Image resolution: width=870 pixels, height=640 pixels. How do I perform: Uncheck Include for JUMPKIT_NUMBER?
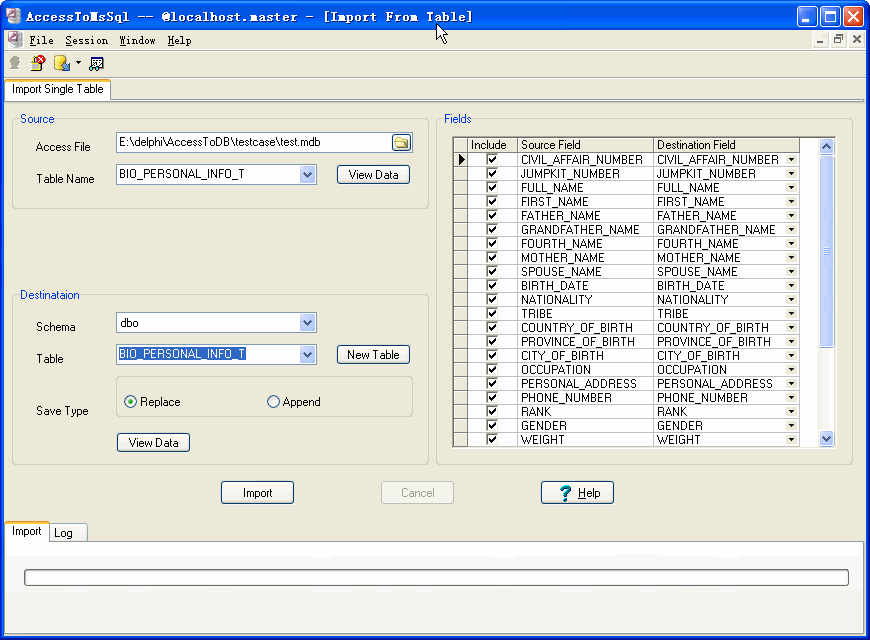pyautogui.click(x=492, y=173)
